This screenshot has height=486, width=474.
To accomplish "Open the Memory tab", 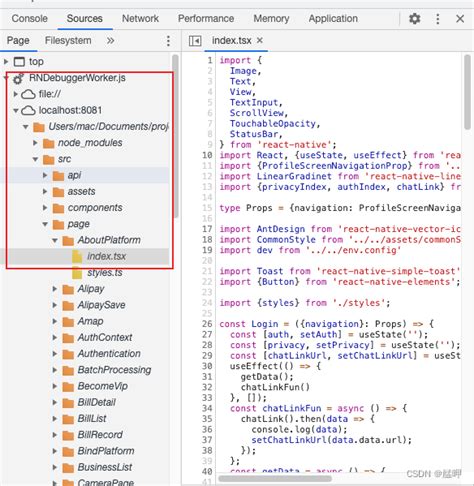I will [271, 18].
